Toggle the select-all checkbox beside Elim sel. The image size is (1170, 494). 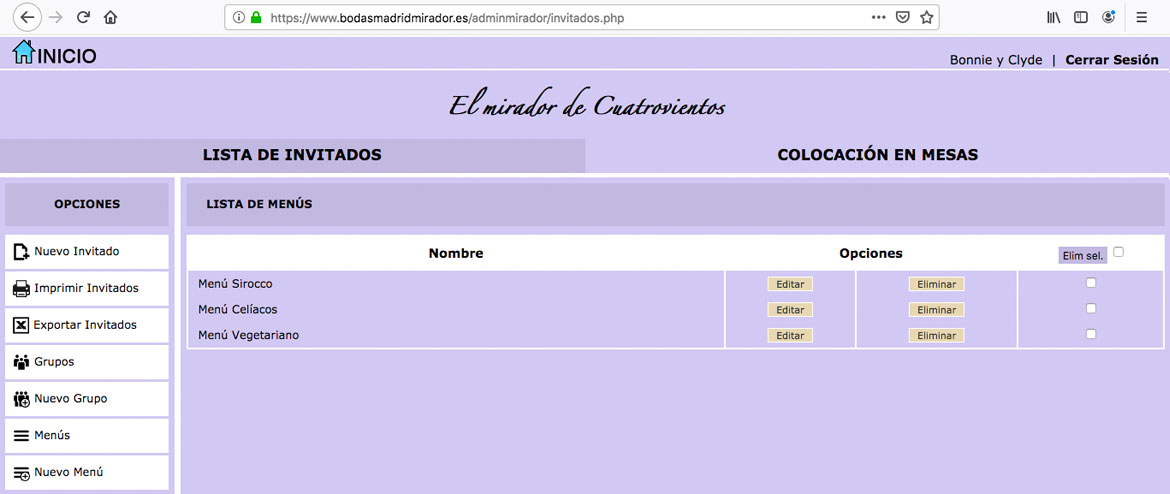pos(1118,252)
